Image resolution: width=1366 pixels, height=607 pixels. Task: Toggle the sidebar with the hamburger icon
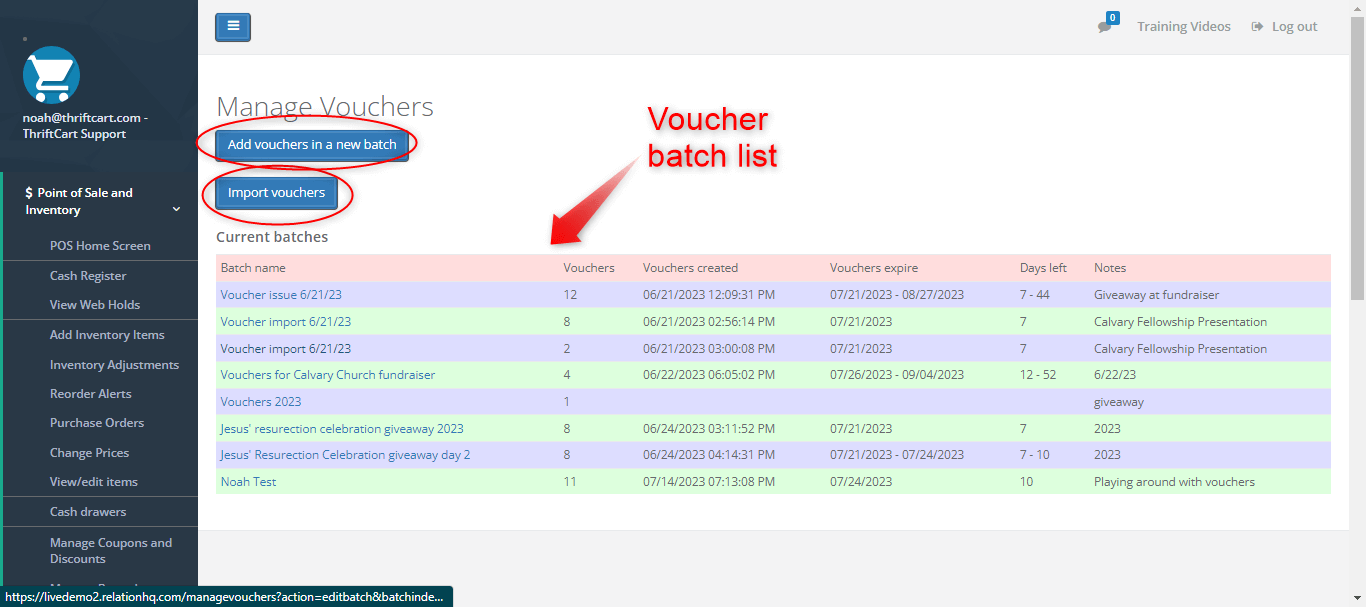click(232, 27)
